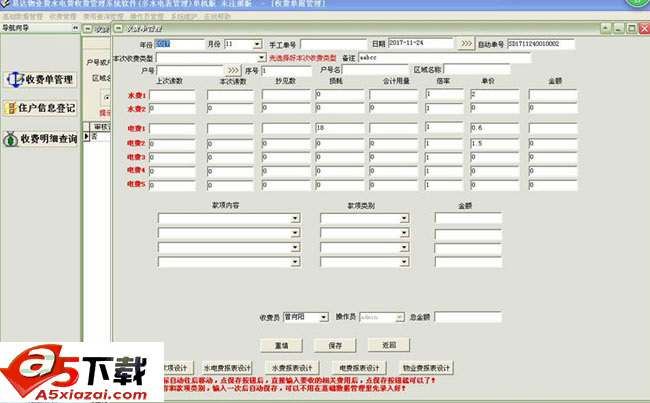The height and width of the screenshot is (403, 650).
Task: Open the 本次收费类型 dropdown
Action: [x=261, y=58]
